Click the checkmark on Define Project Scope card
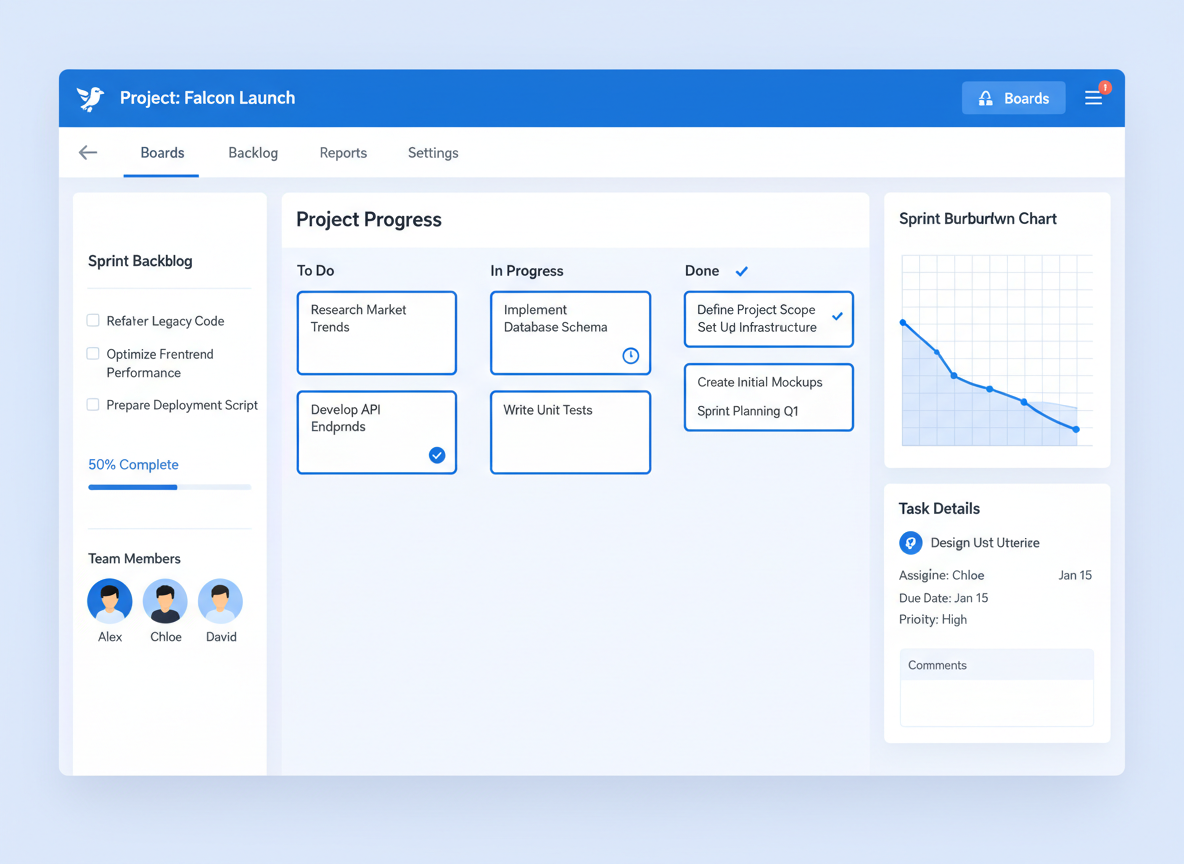Screen dimensions: 1184x864 837,316
